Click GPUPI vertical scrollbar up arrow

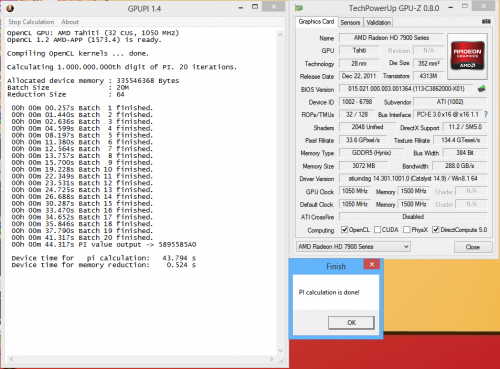pyautogui.click(x=280, y=34)
